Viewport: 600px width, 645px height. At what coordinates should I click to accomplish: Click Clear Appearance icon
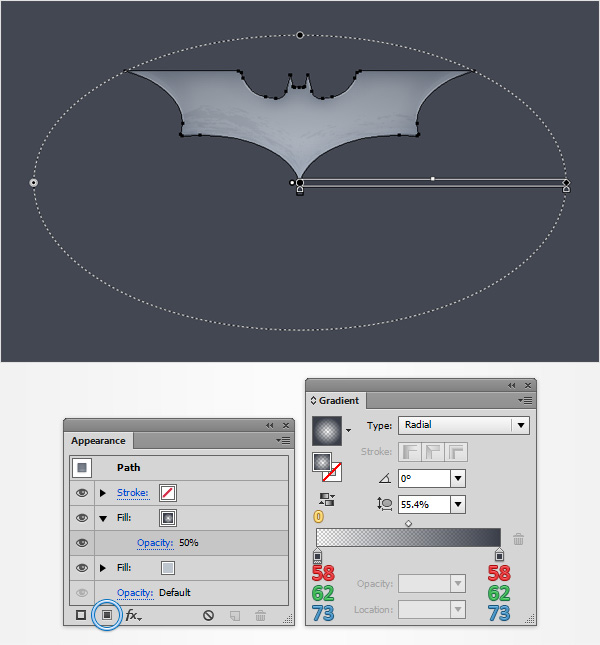208,615
